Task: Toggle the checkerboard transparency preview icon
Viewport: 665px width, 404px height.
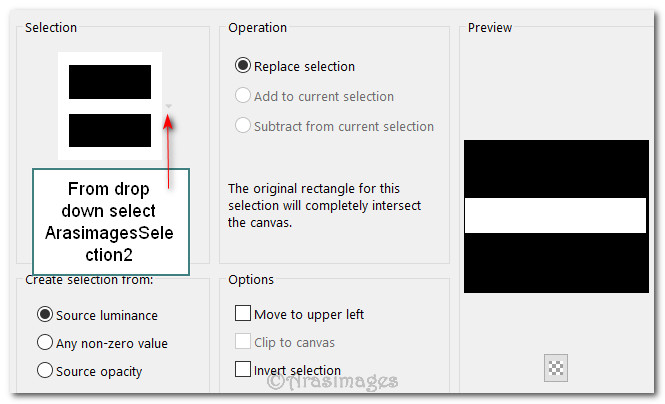Action: pyautogui.click(x=556, y=368)
